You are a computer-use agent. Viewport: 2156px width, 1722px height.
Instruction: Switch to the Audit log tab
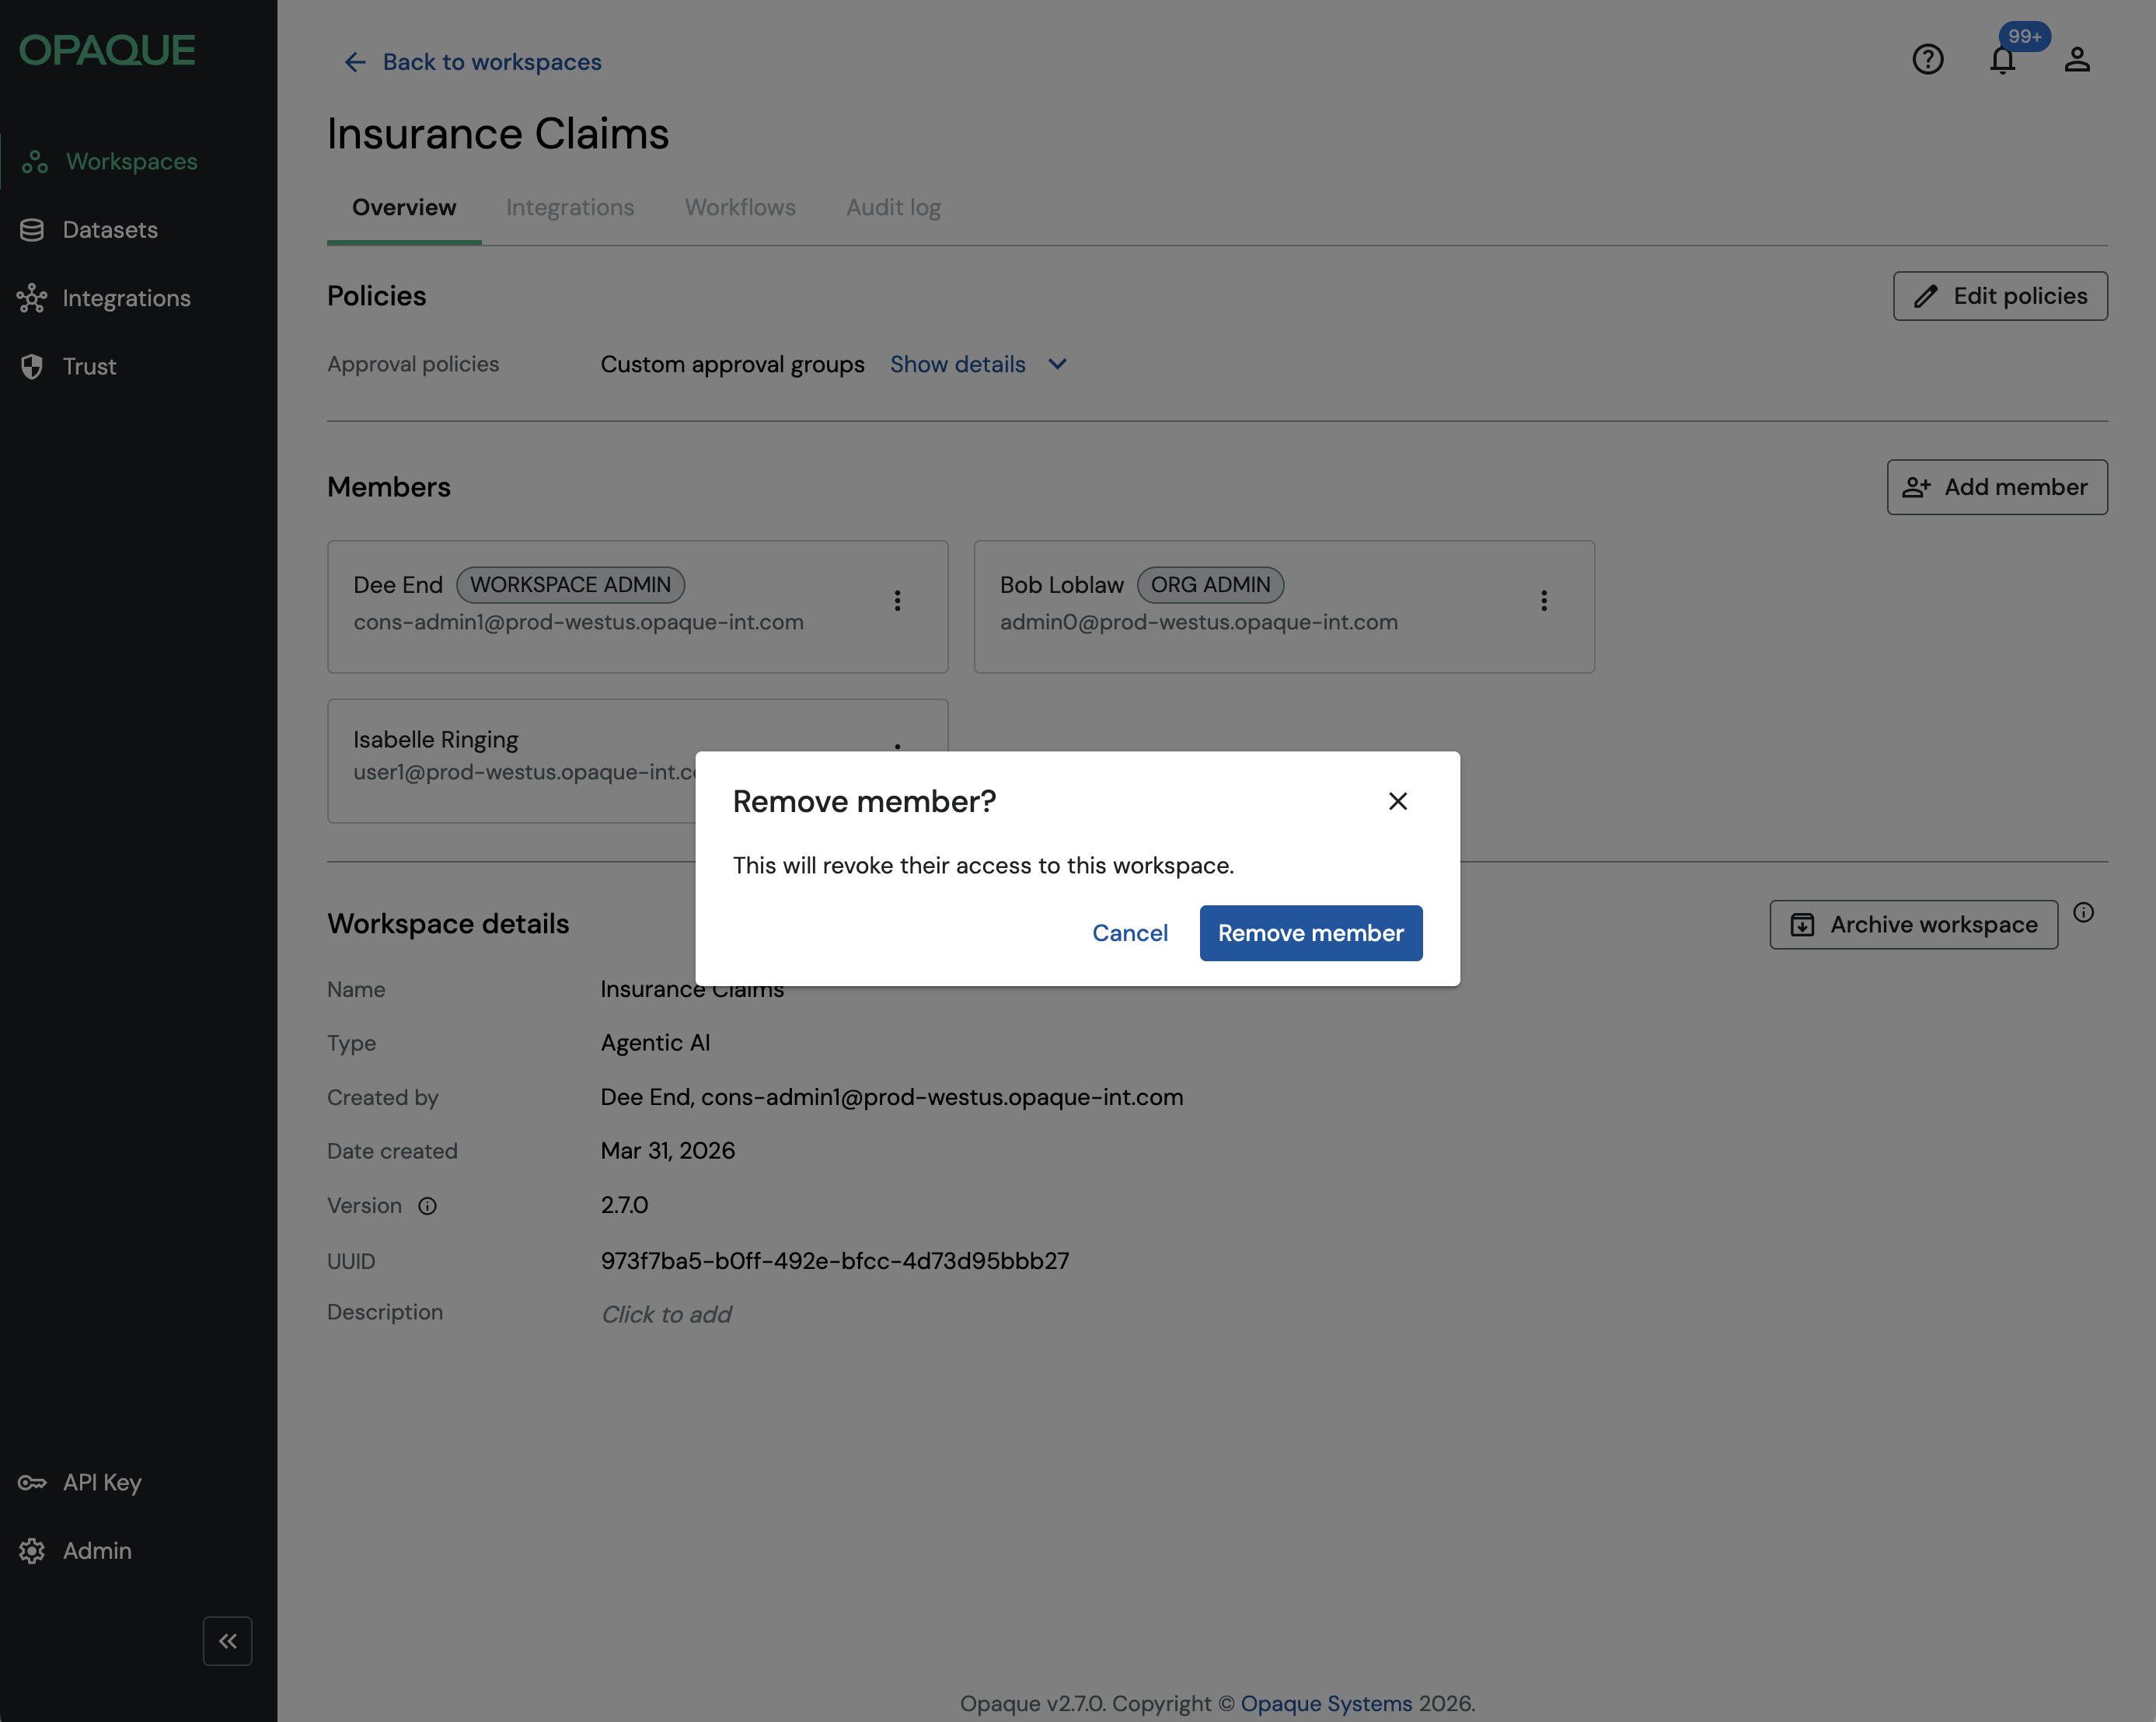pyautogui.click(x=893, y=207)
